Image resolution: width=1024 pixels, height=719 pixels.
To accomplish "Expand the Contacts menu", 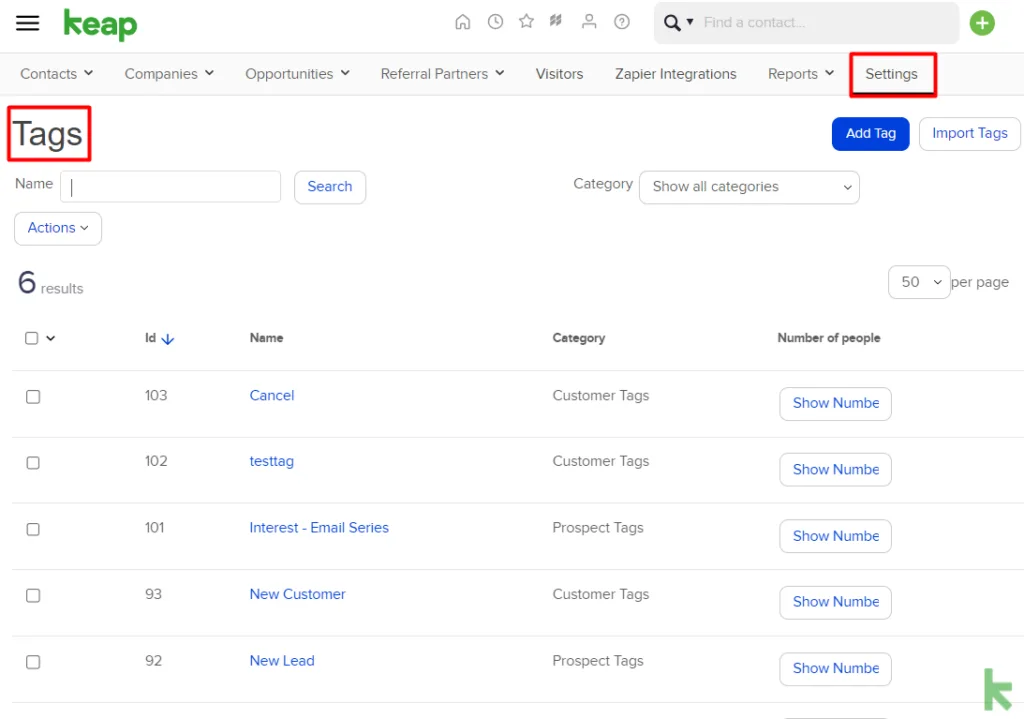I will coord(56,74).
